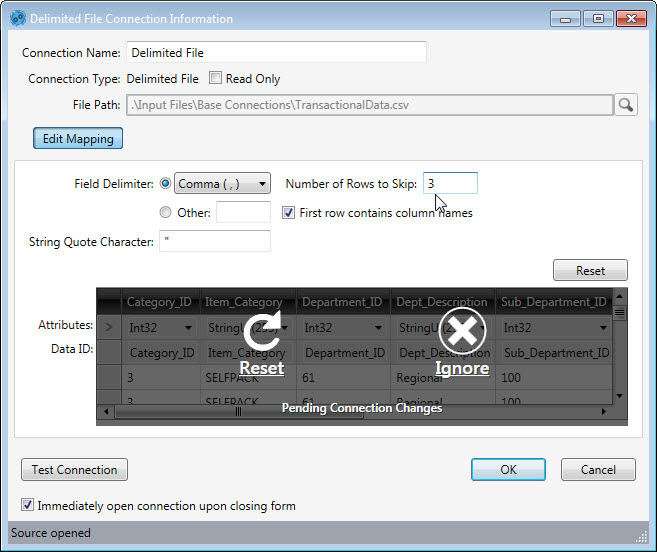Viewport: 657px width, 552px height.
Task: Click the String Quote Character field
Action: click(x=215, y=241)
